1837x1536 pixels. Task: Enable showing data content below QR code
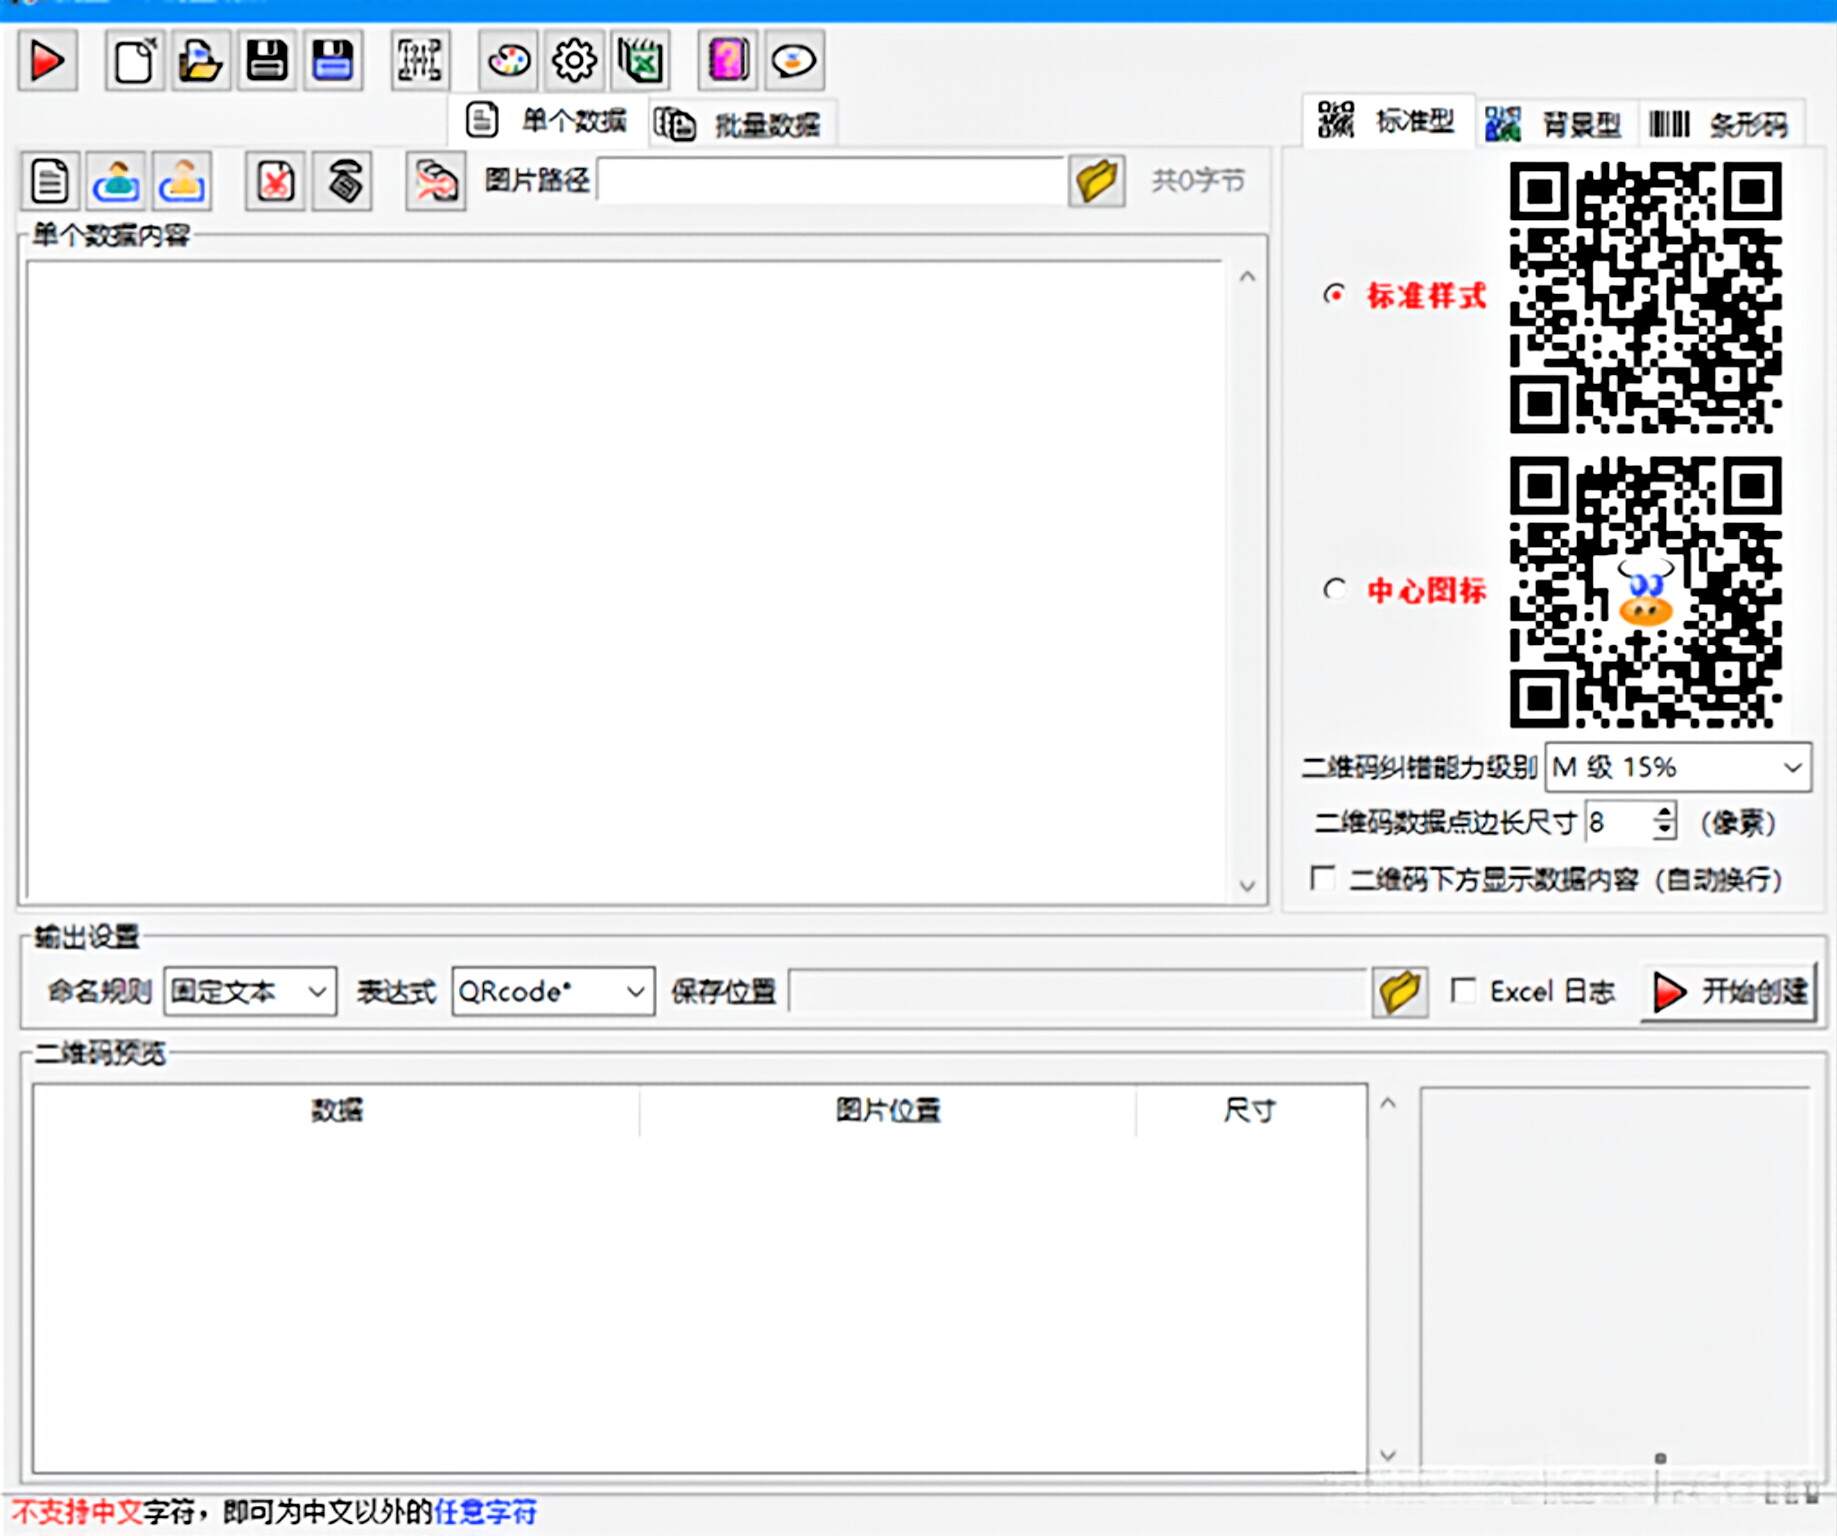[1322, 878]
